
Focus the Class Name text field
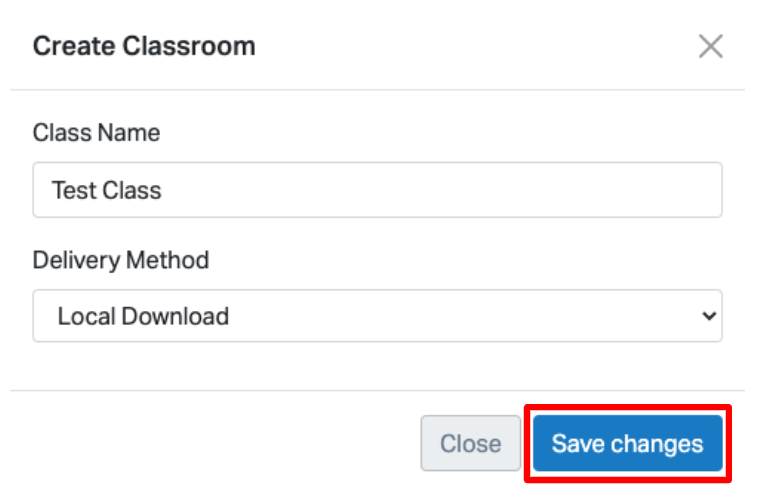click(x=377, y=190)
